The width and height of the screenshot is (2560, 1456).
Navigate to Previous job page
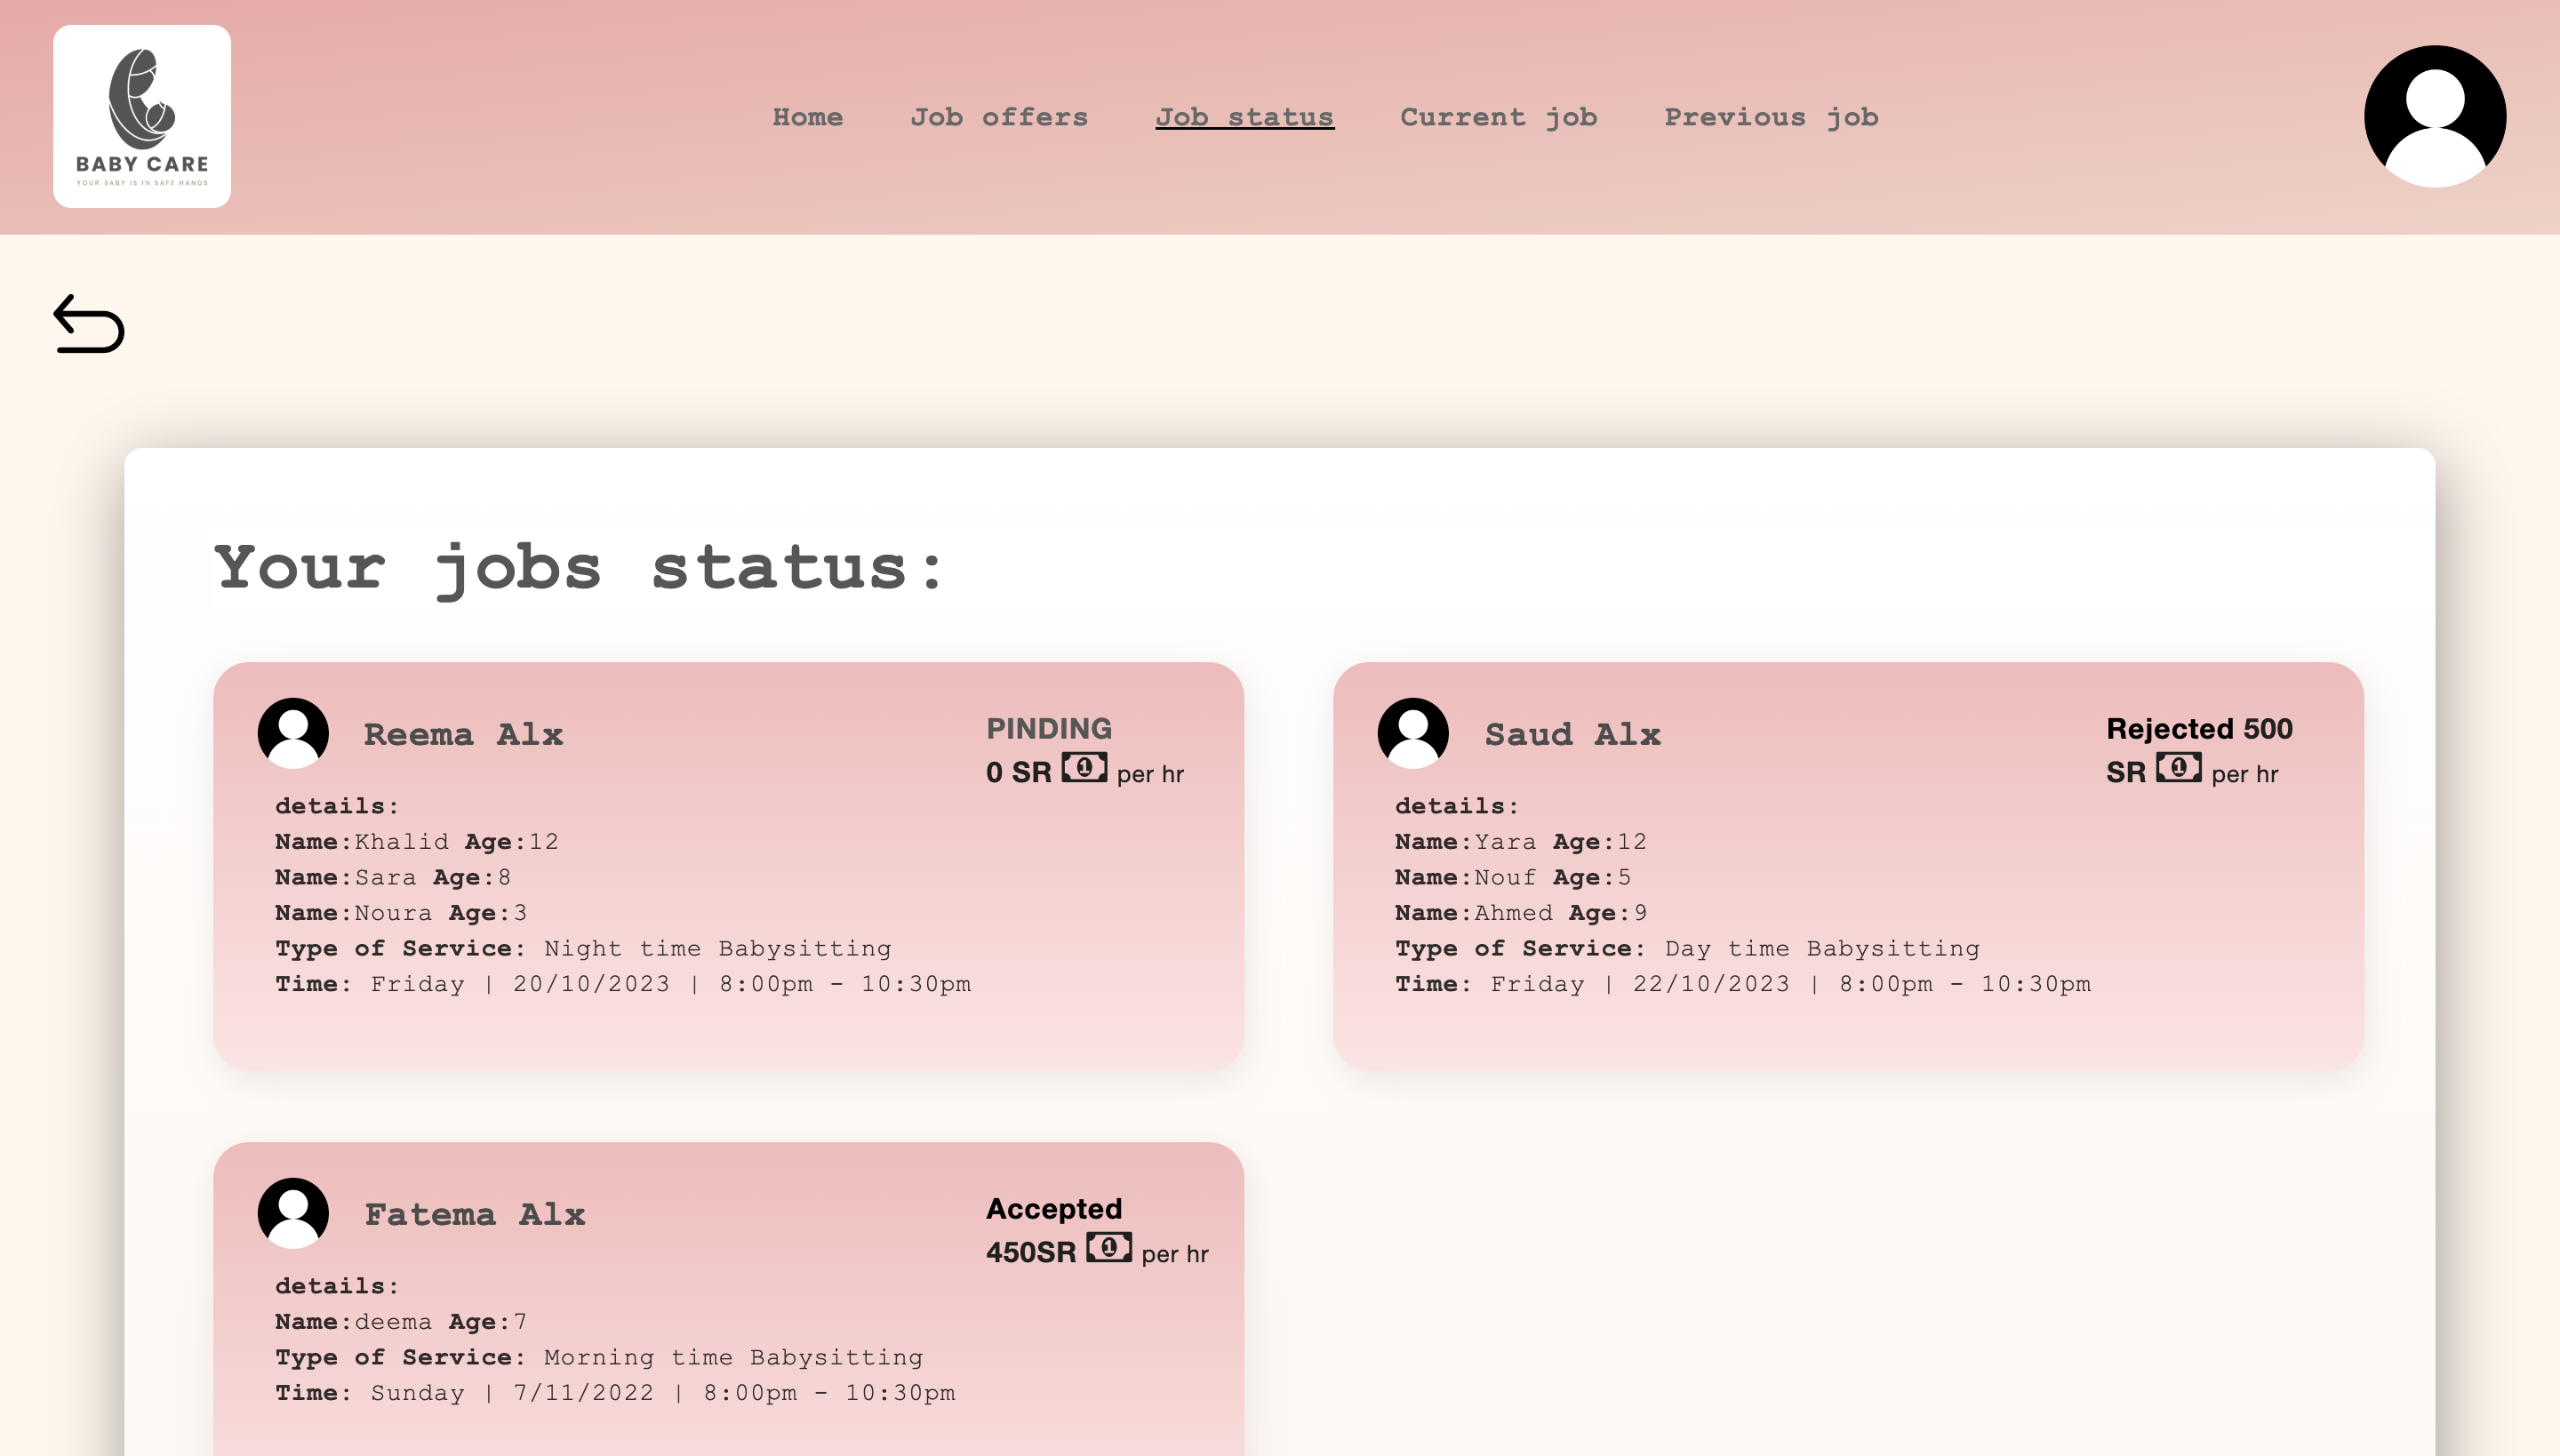pos(1771,117)
